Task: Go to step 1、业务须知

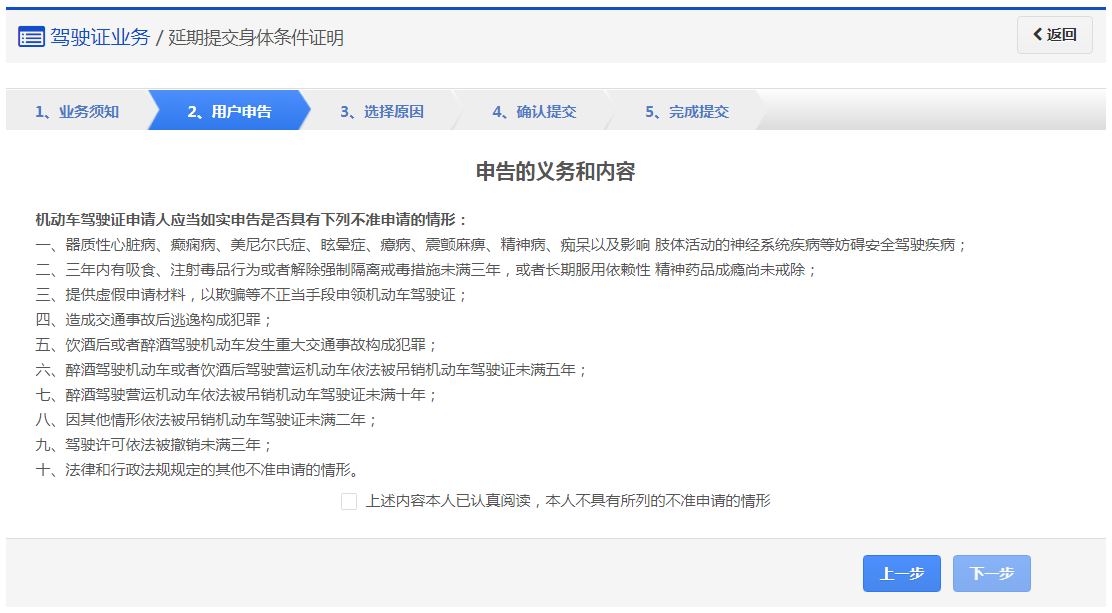Action: click(x=77, y=111)
